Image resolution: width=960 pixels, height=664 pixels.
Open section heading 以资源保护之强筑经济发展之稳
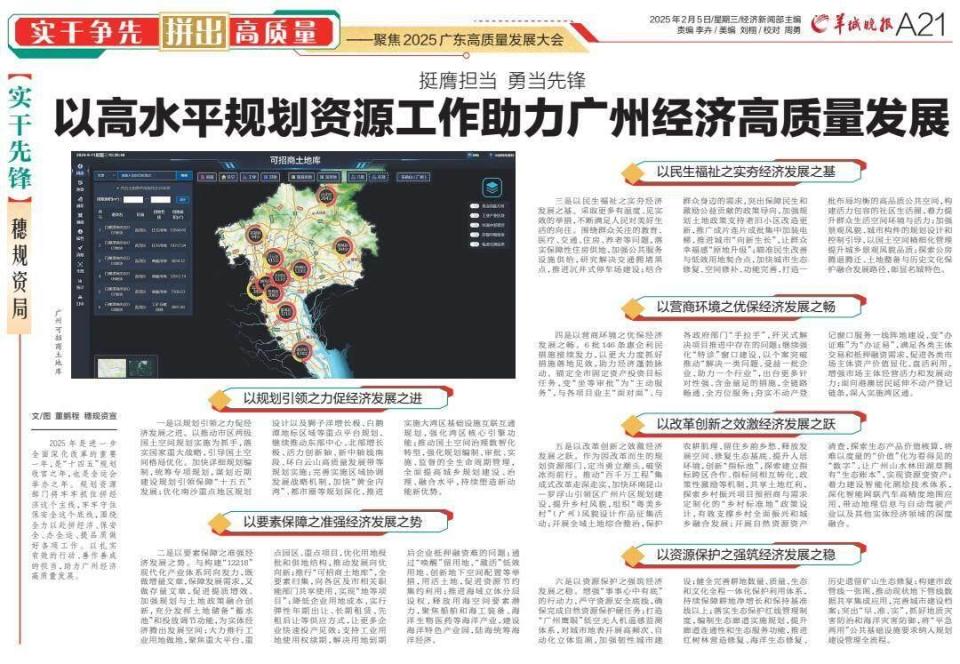click(746, 554)
